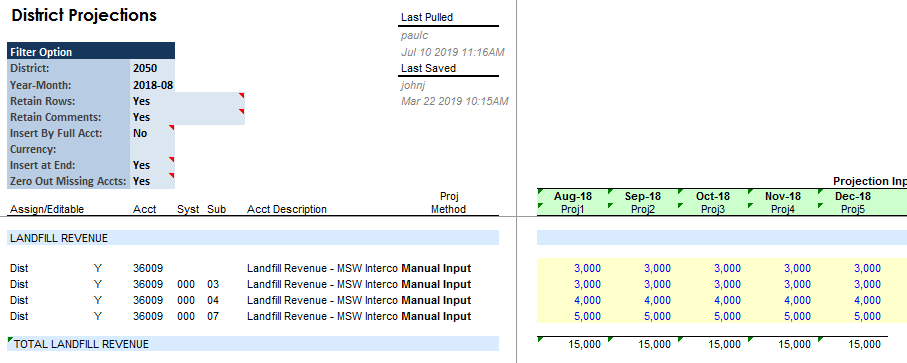Select Manual Input method for sub 03 row
The width and height of the screenshot is (907, 363).
coord(436,284)
